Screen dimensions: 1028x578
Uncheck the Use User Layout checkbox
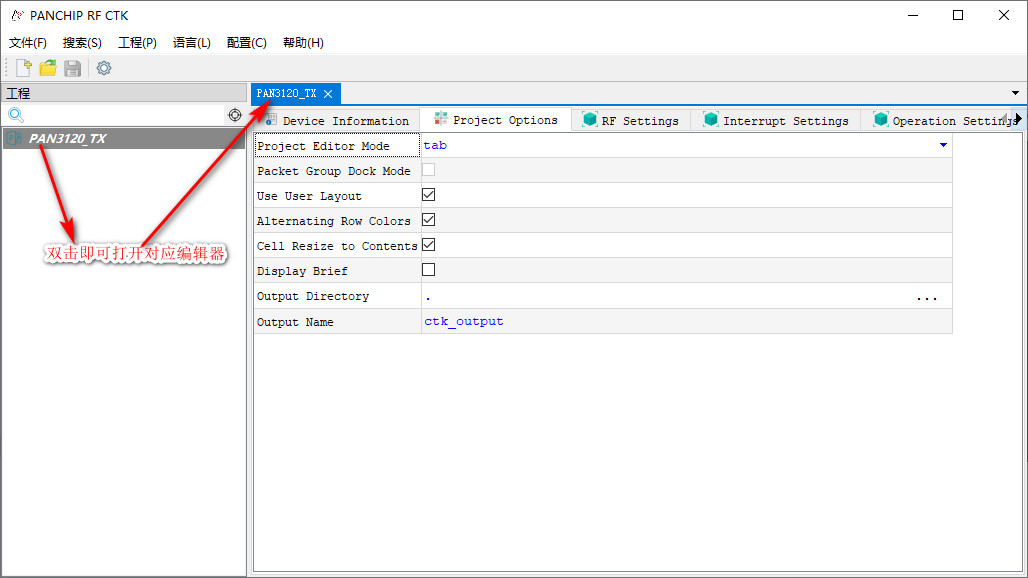click(x=429, y=195)
